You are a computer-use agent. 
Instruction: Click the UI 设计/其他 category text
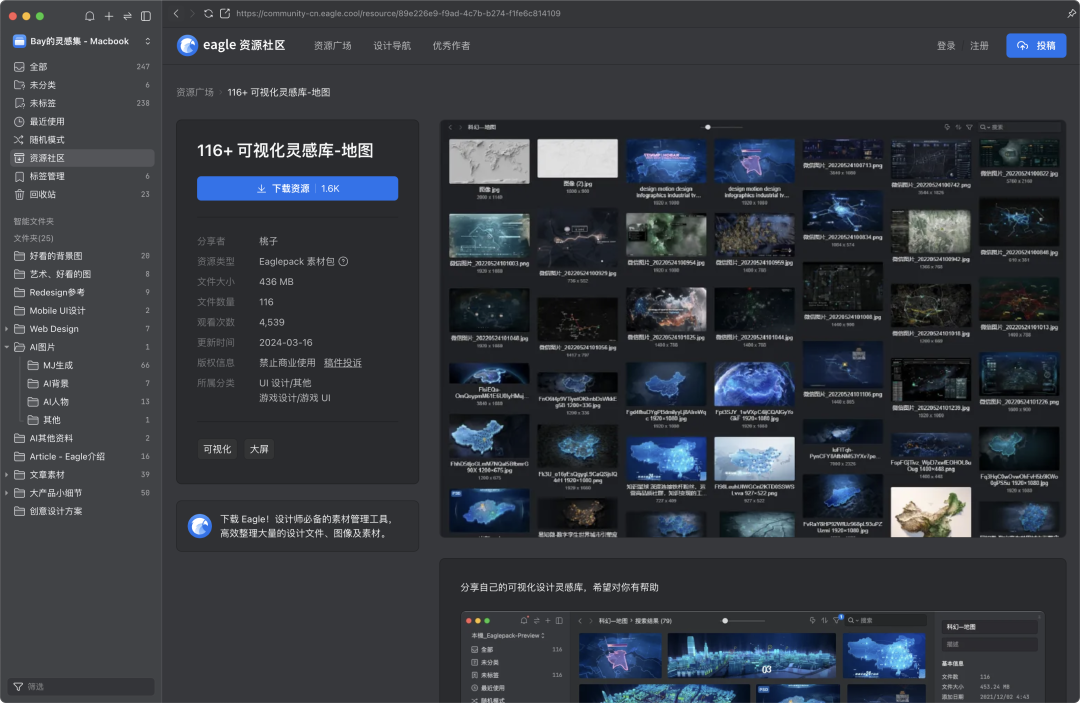[285, 383]
